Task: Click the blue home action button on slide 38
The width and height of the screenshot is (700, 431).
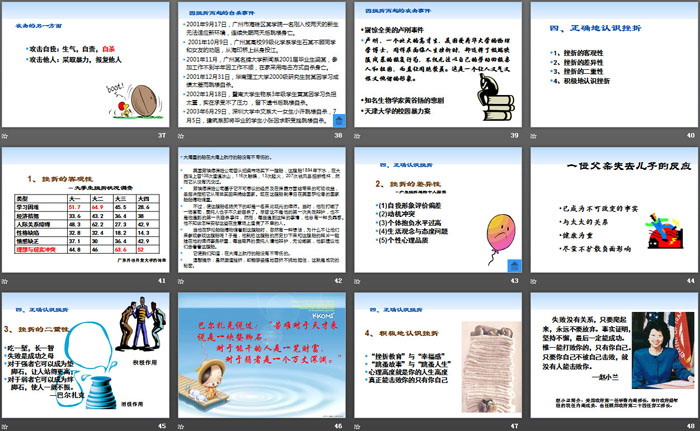Action: (339, 120)
